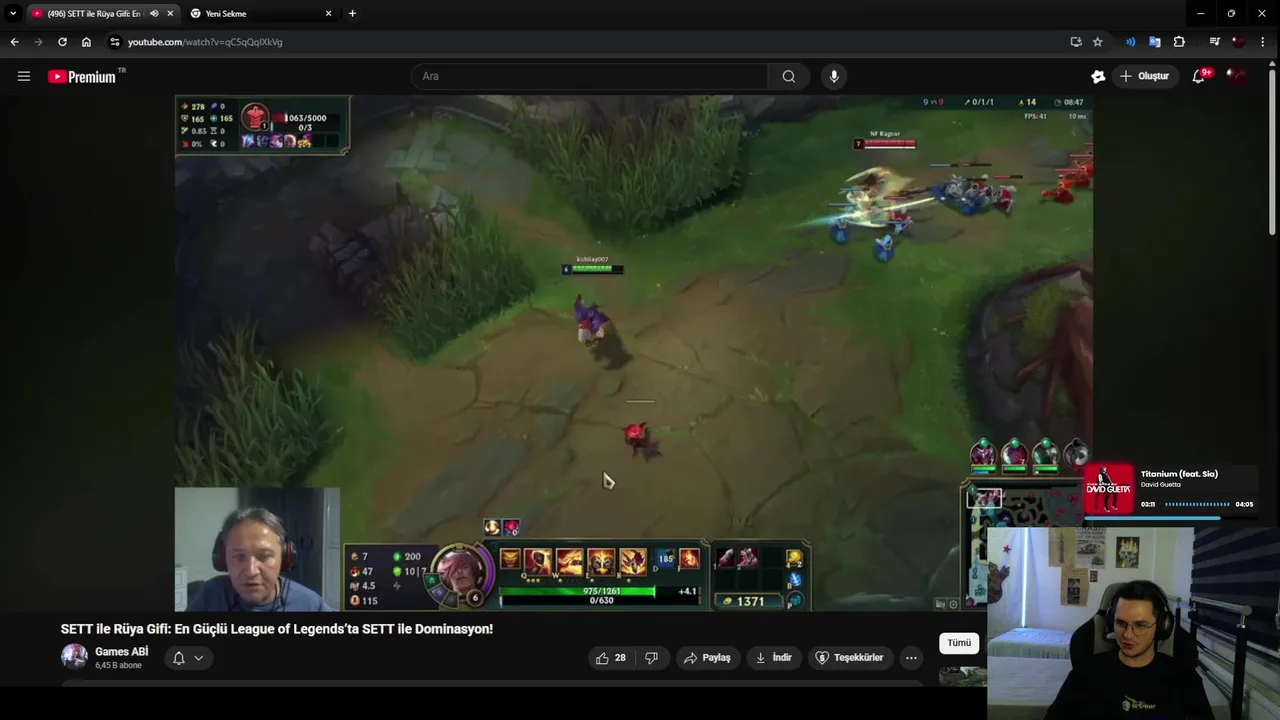This screenshot has height=720, width=1280.
Task: Dislike the video
Action: pos(652,657)
